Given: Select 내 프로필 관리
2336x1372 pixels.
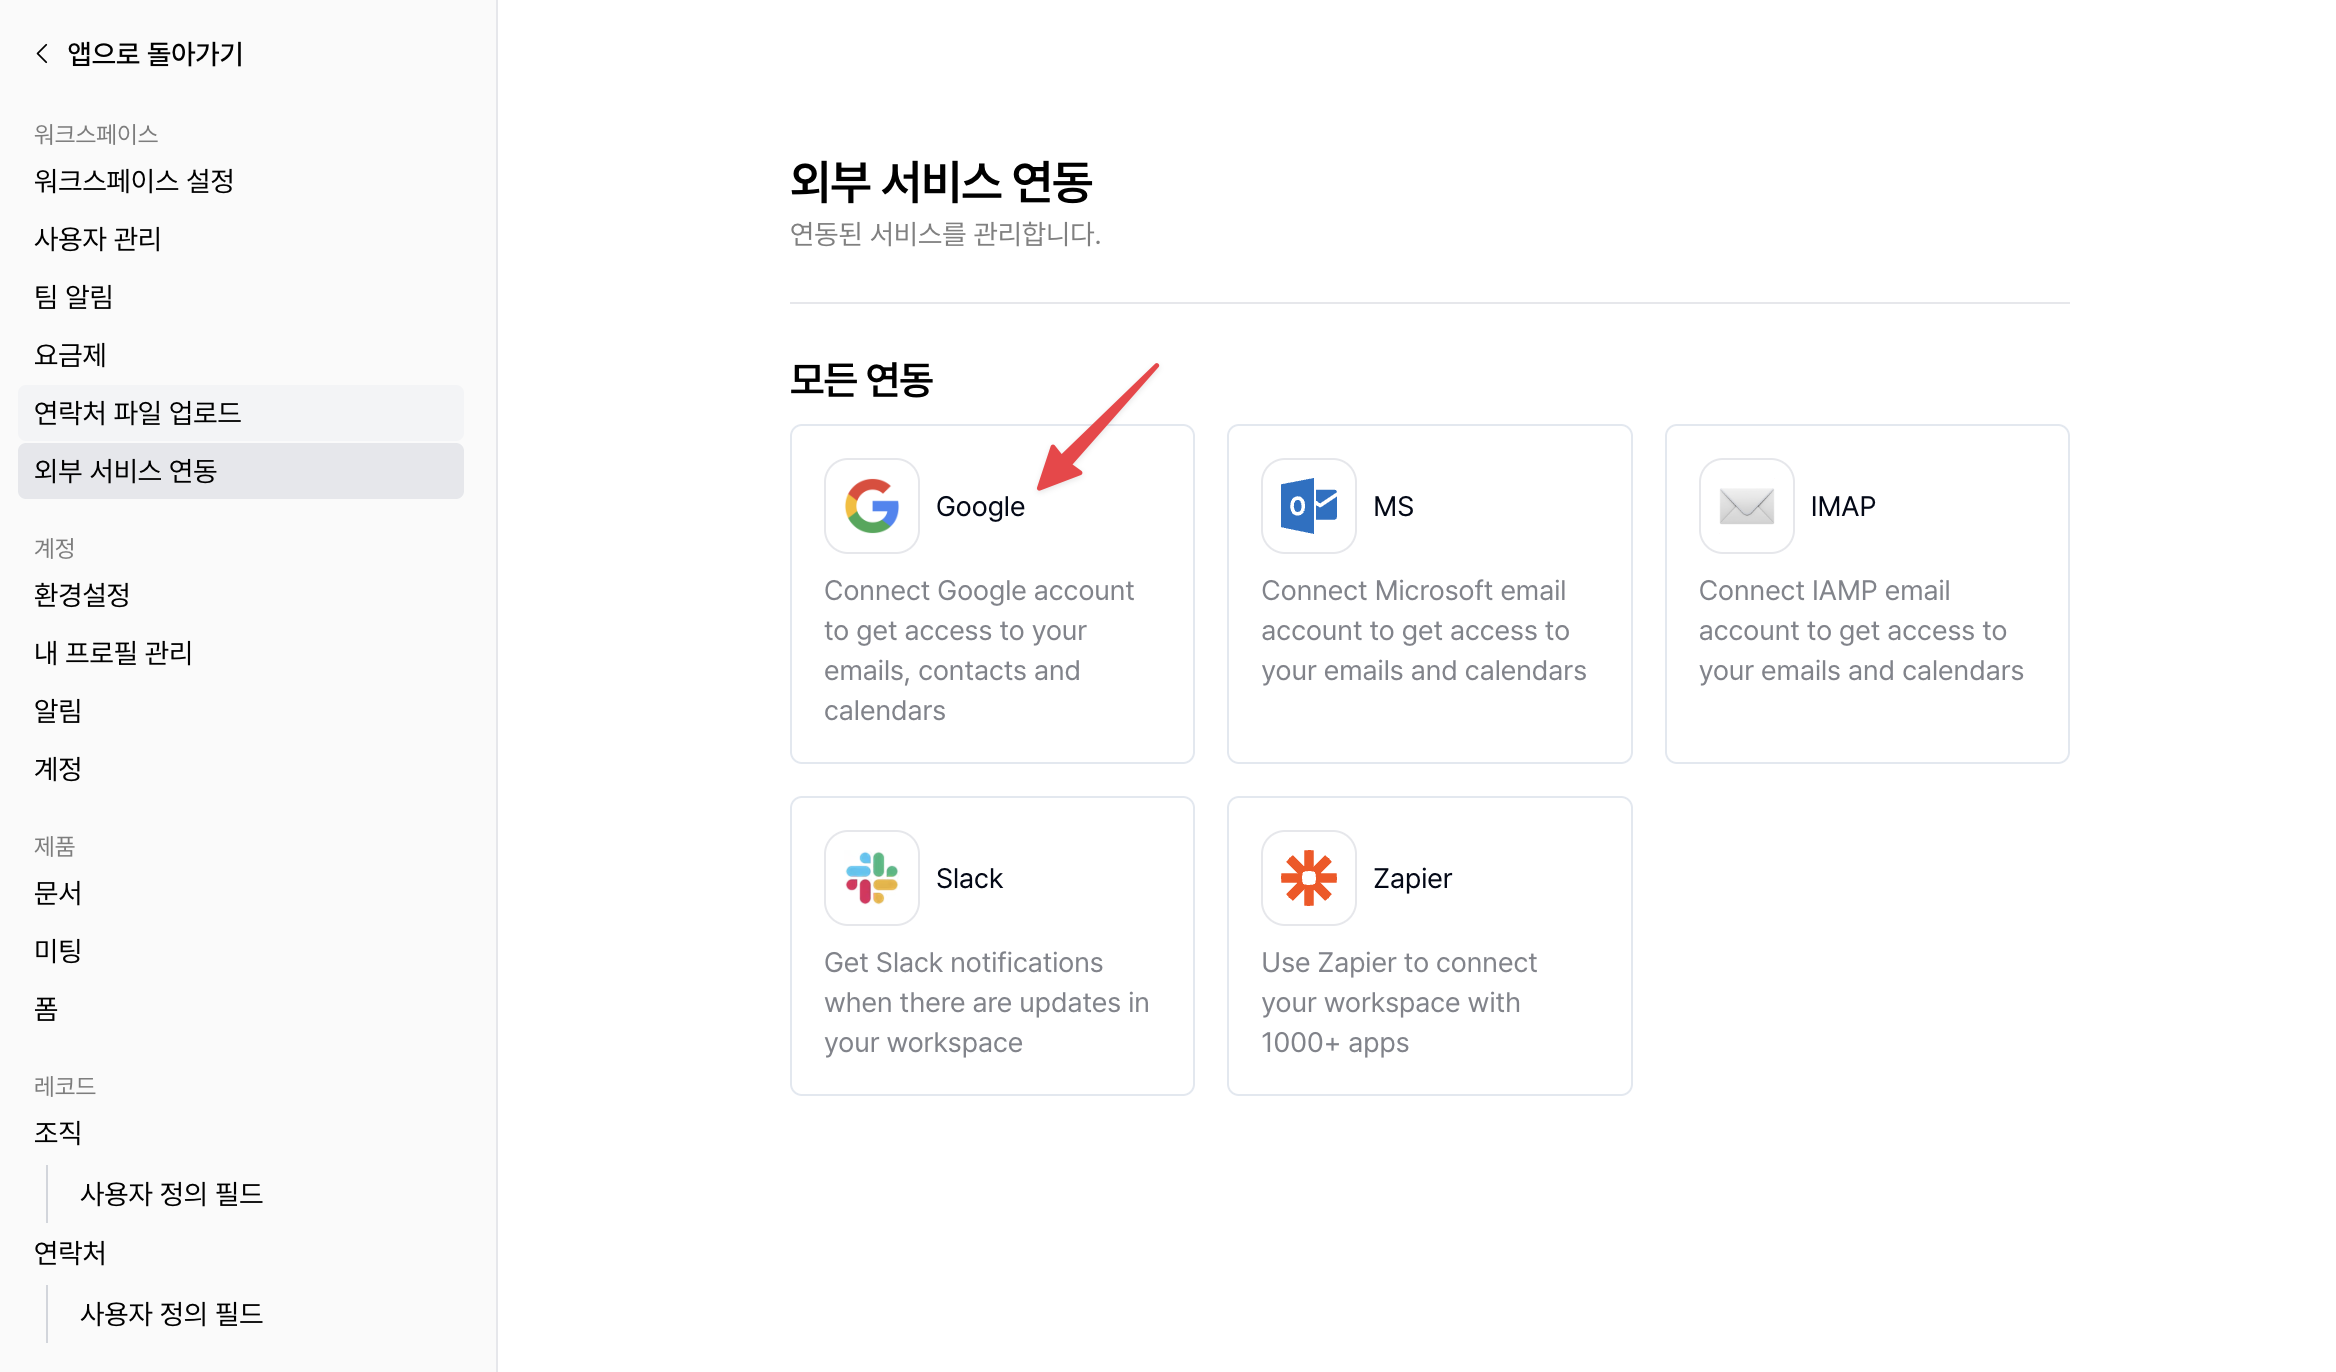Looking at the screenshot, I should click(112, 652).
